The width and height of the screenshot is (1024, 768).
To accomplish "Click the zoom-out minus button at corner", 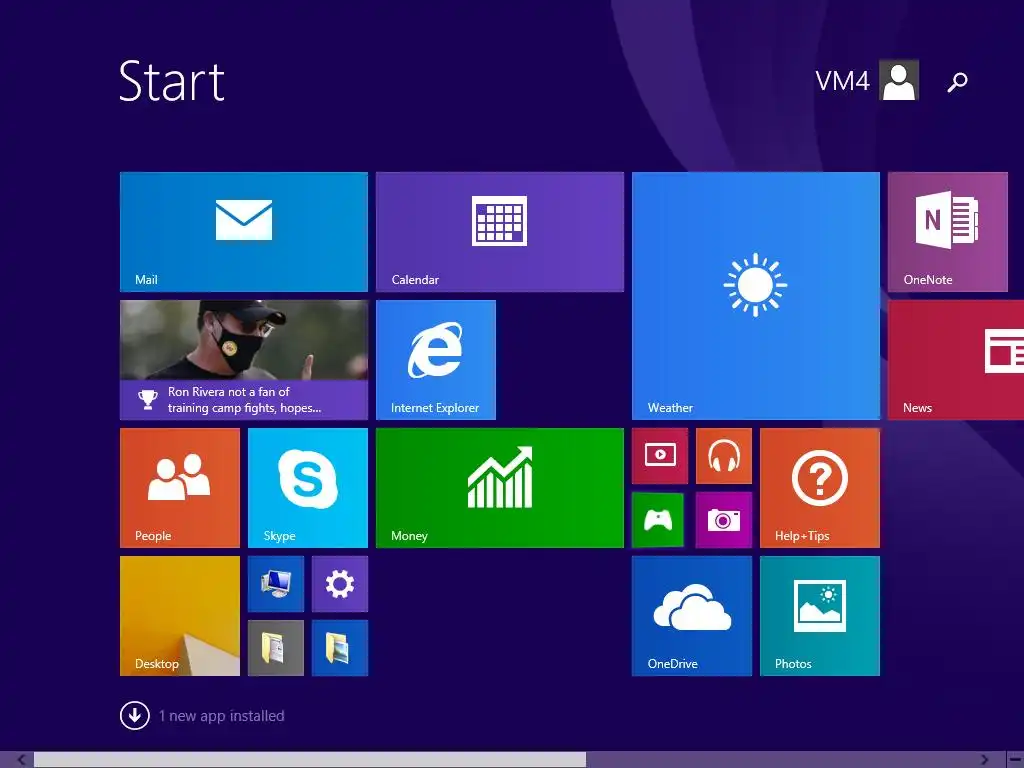I will pyautogui.click(x=1015, y=760).
